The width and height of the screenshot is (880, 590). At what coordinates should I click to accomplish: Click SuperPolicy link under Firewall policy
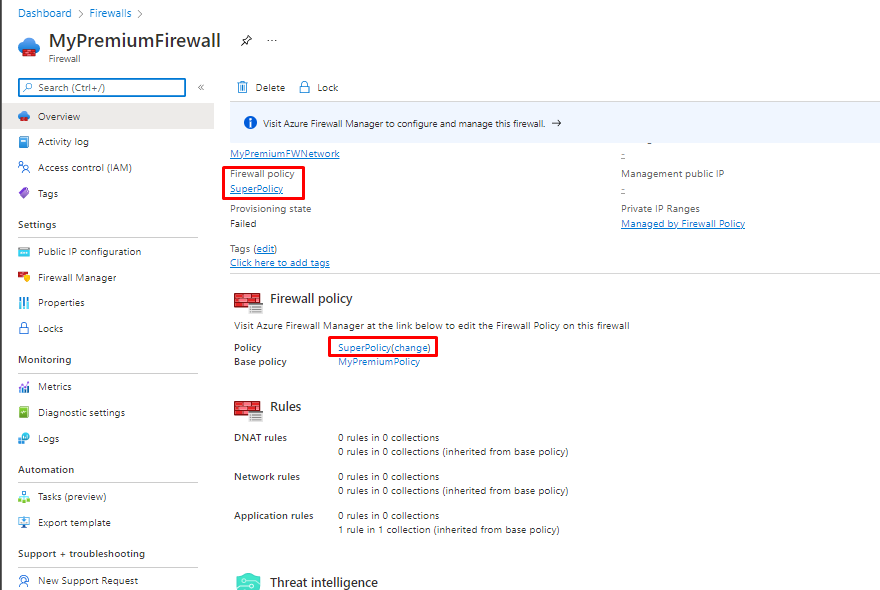click(256, 189)
